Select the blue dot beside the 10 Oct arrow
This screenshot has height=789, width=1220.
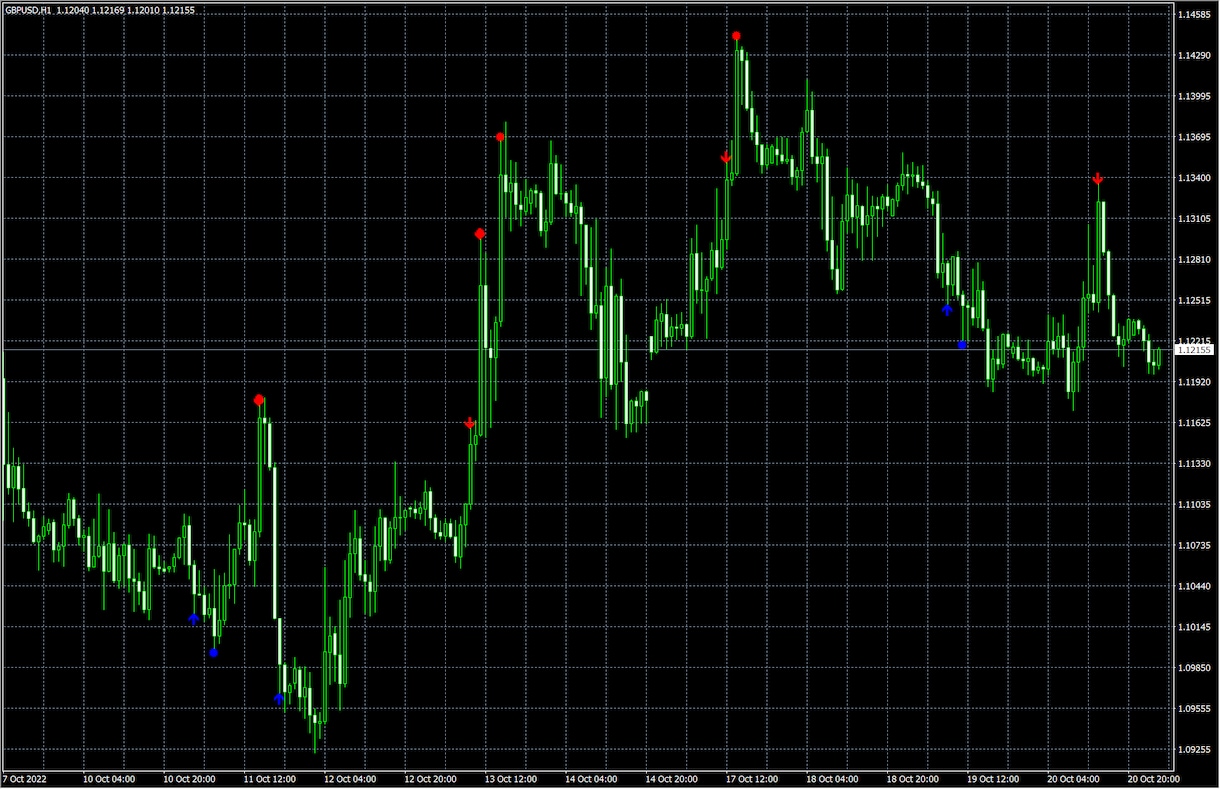(213, 653)
